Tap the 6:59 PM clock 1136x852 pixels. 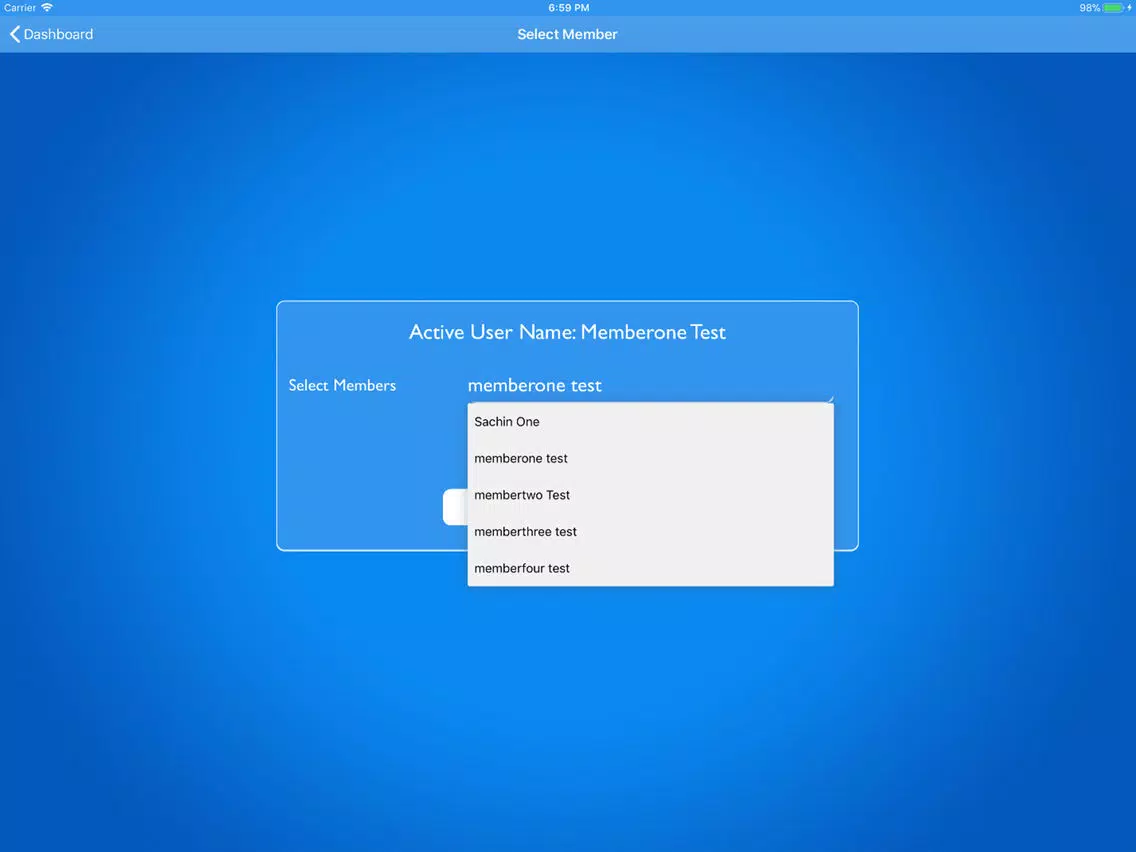pyautogui.click(x=569, y=8)
